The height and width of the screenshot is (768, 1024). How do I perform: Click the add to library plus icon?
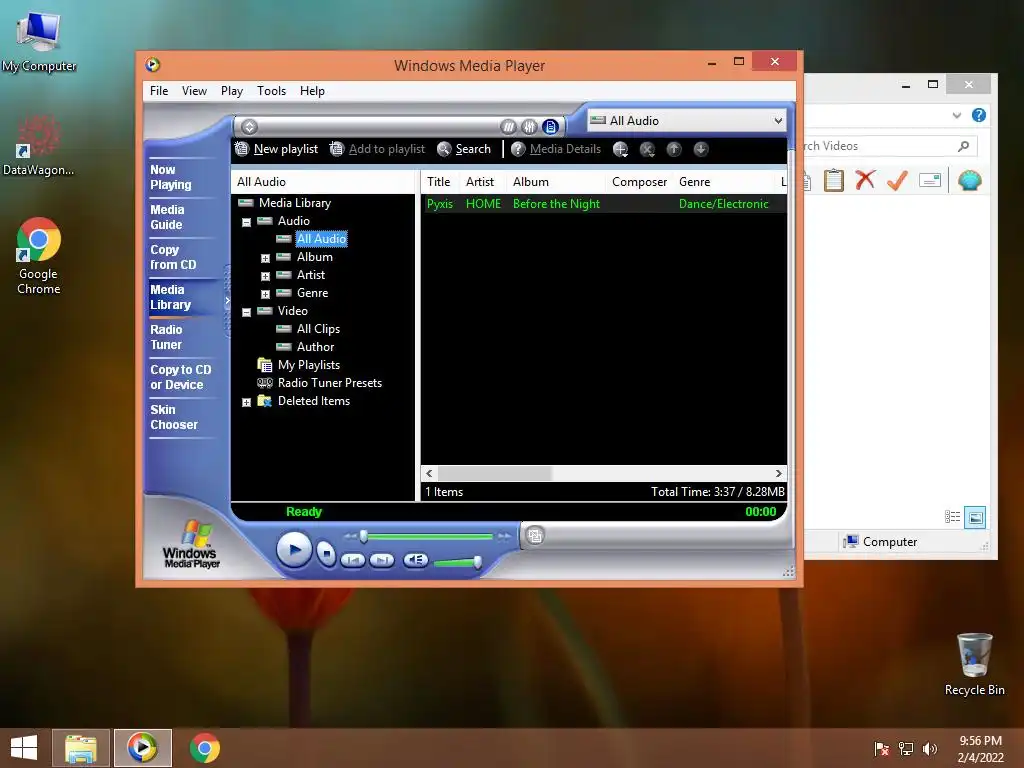pyautogui.click(x=620, y=150)
